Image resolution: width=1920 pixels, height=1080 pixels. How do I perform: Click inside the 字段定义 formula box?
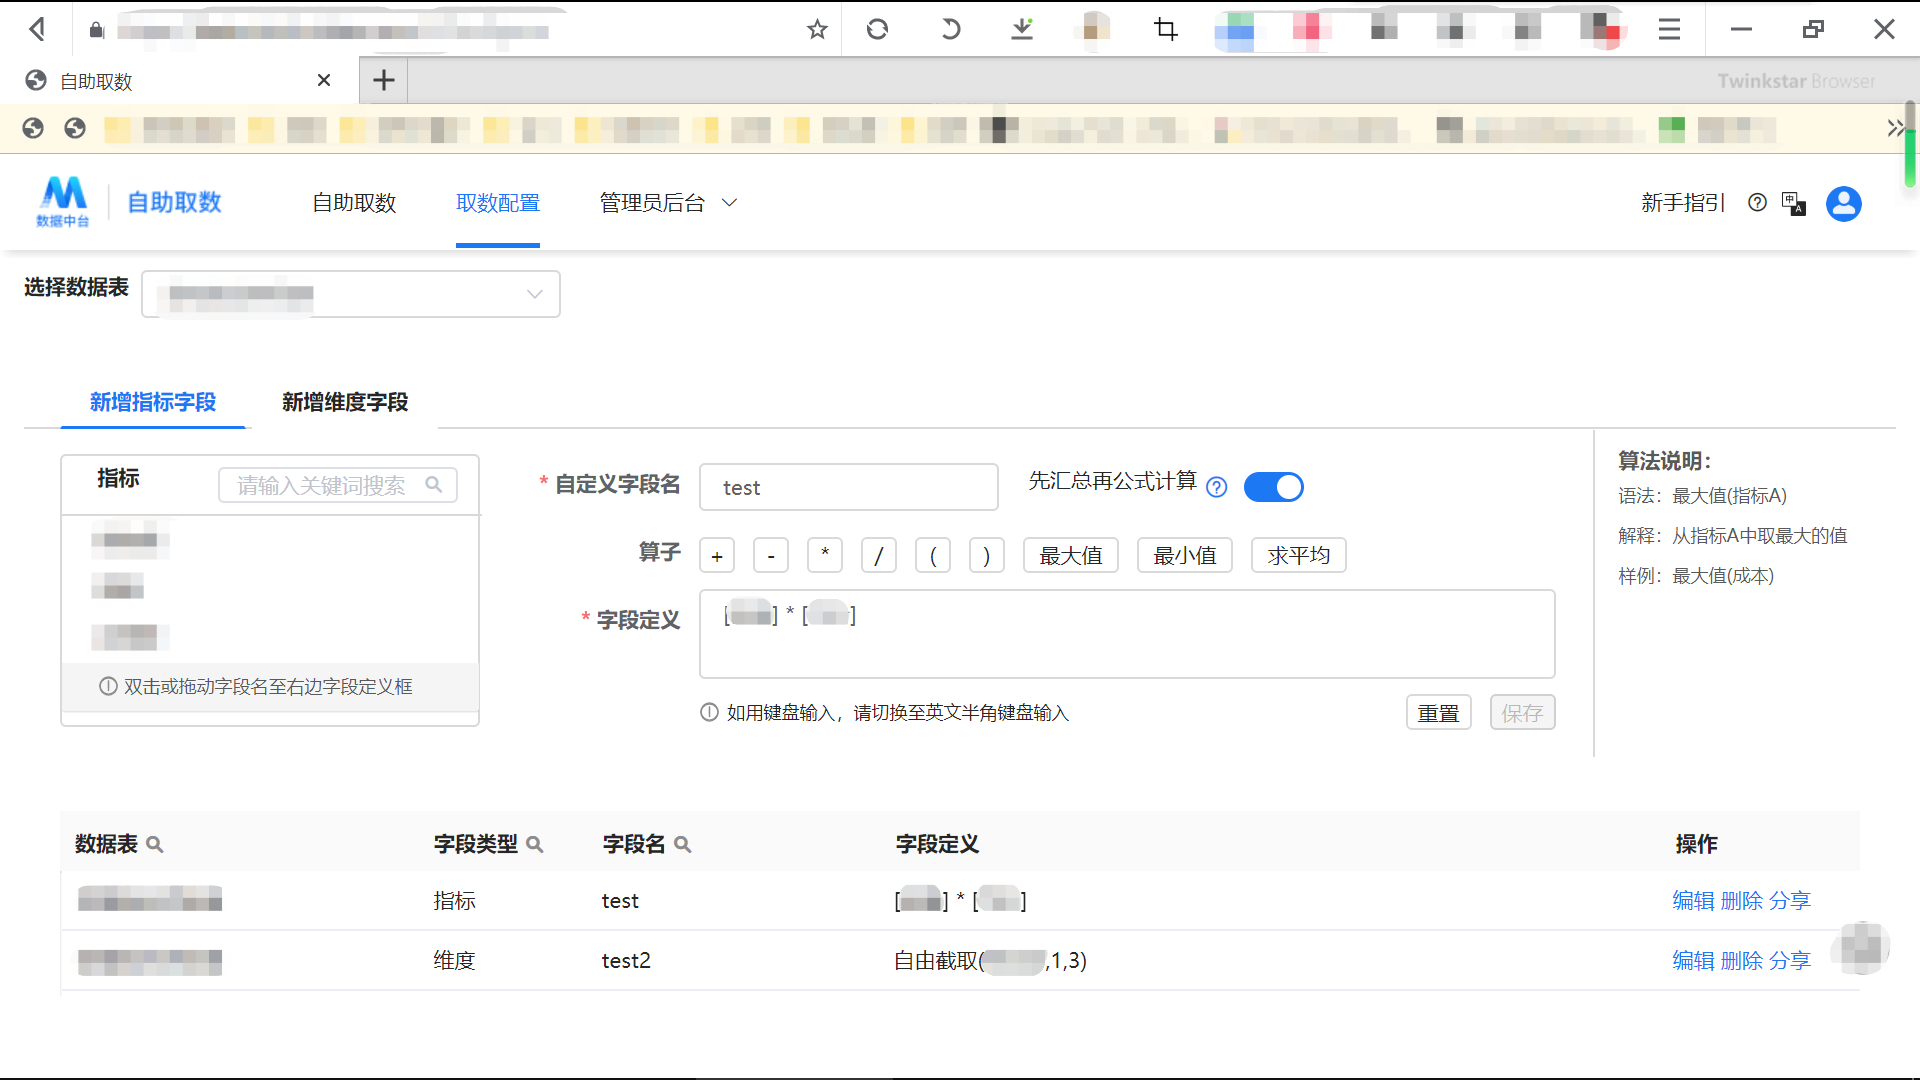(x=1127, y=634)
